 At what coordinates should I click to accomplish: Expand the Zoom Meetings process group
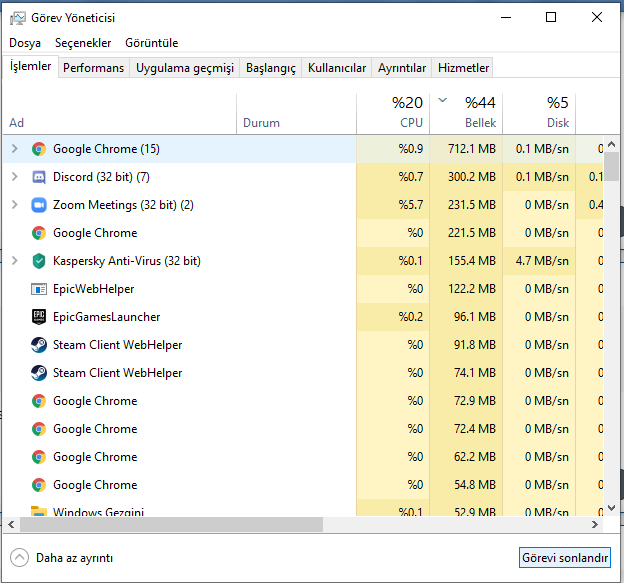[x=15, y=205]
